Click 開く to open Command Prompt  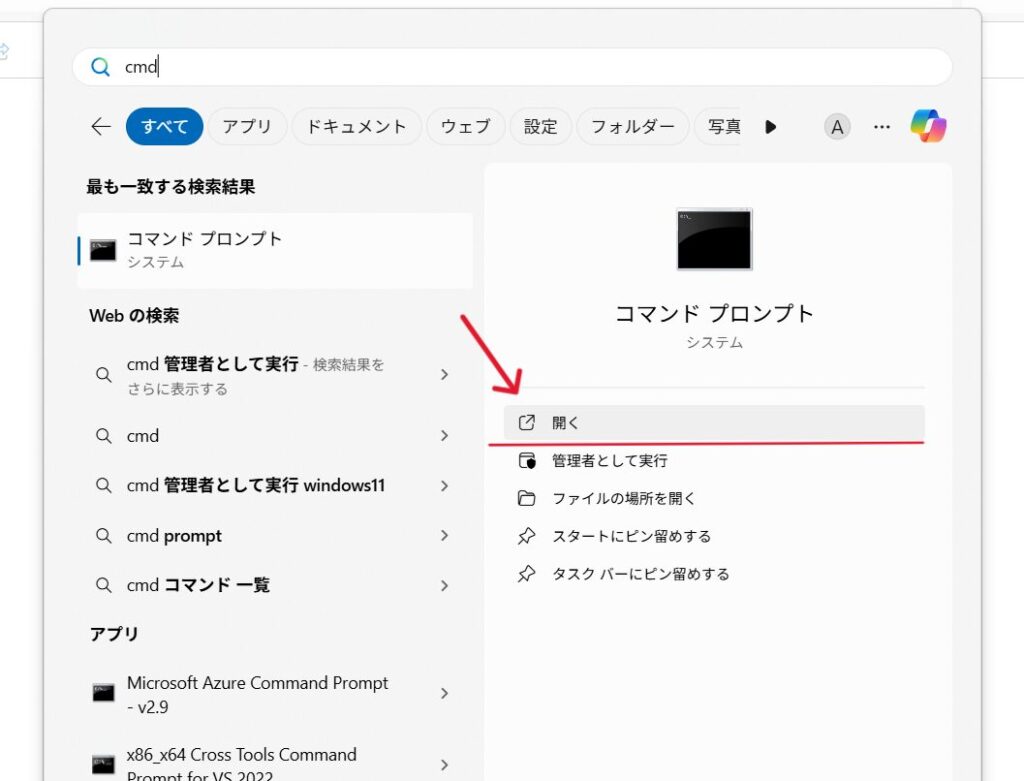(x=566, y=423)
